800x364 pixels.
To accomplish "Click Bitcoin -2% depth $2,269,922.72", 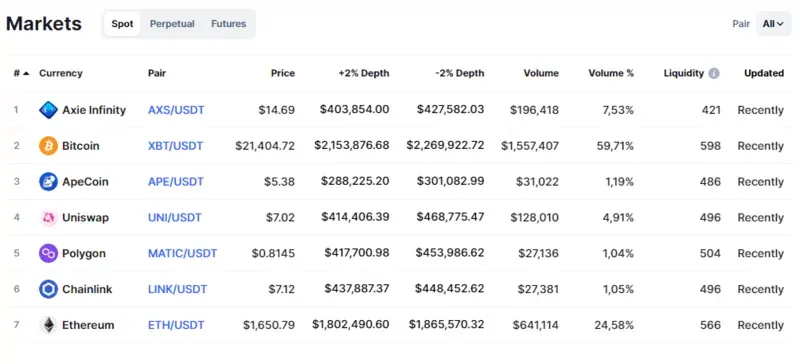I will tap(445, 145).
